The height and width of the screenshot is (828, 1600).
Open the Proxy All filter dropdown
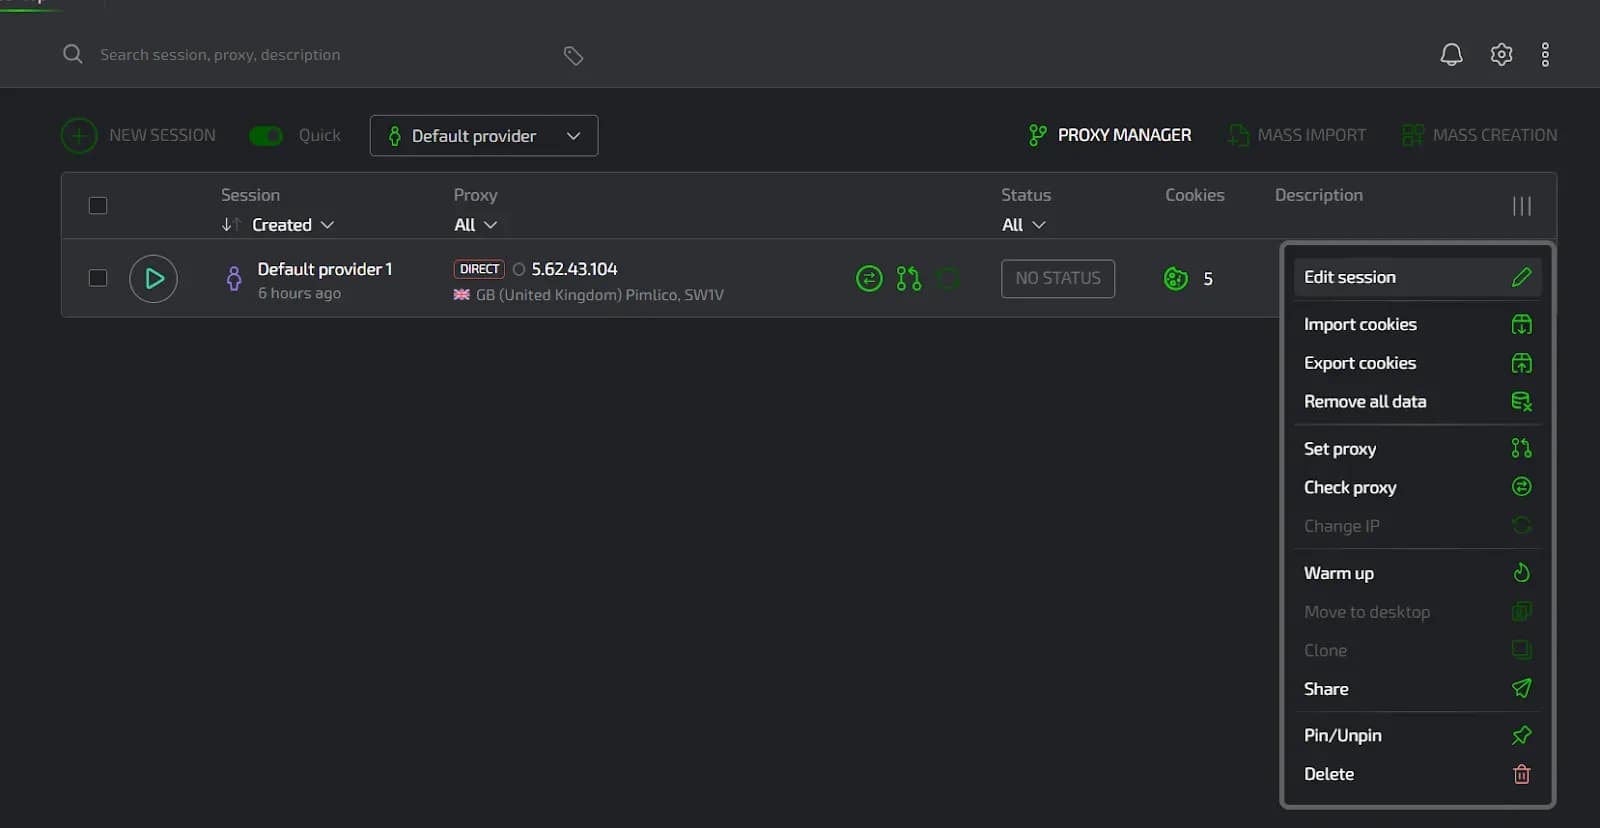pyautogui.click(x=475, y=225)
